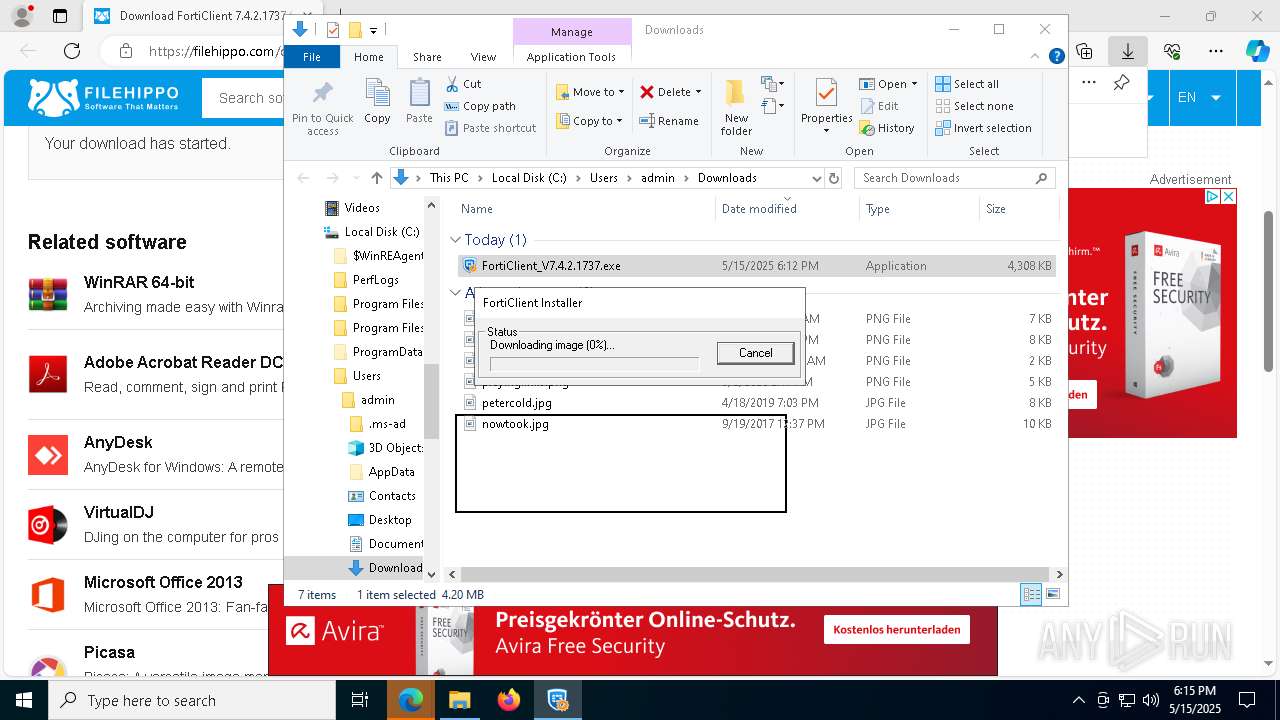Open file History from the ribbon
The height and width of the screenshot is (720, 1280).
886,128
